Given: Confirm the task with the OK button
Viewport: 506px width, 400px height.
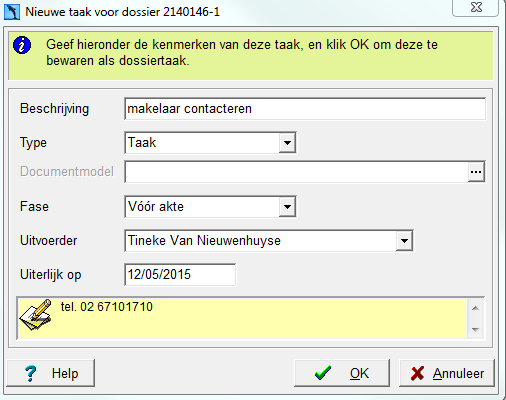Looking at the screenshot, I should tap(342, 373).
